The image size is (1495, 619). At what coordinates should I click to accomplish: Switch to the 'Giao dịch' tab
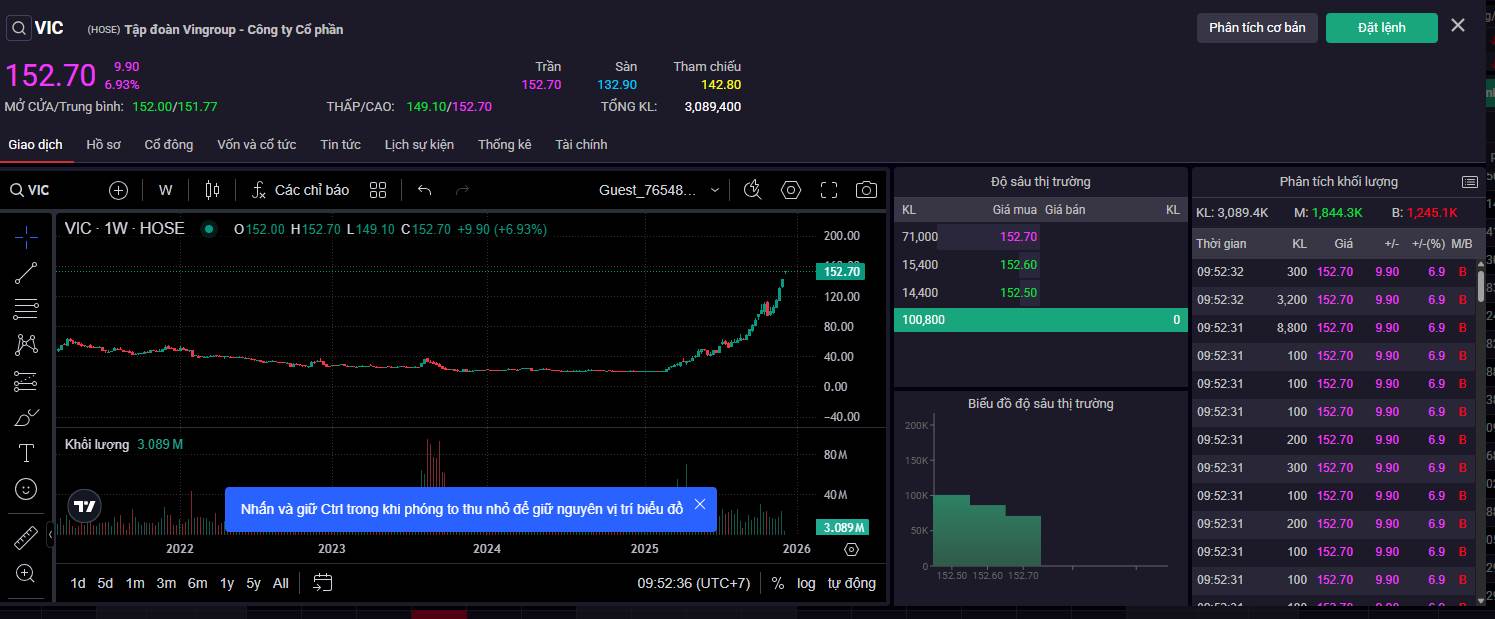point(36,144)
